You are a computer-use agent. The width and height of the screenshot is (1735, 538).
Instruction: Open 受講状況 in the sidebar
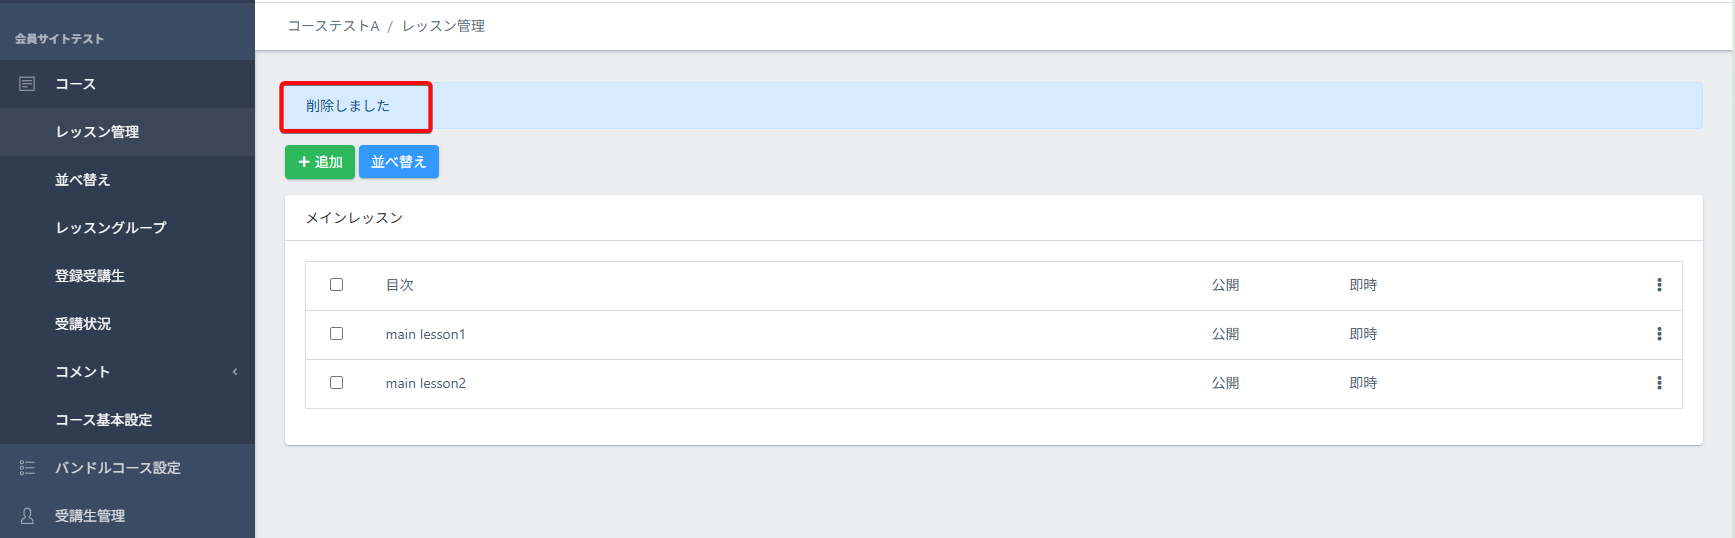tap(83, 324)
